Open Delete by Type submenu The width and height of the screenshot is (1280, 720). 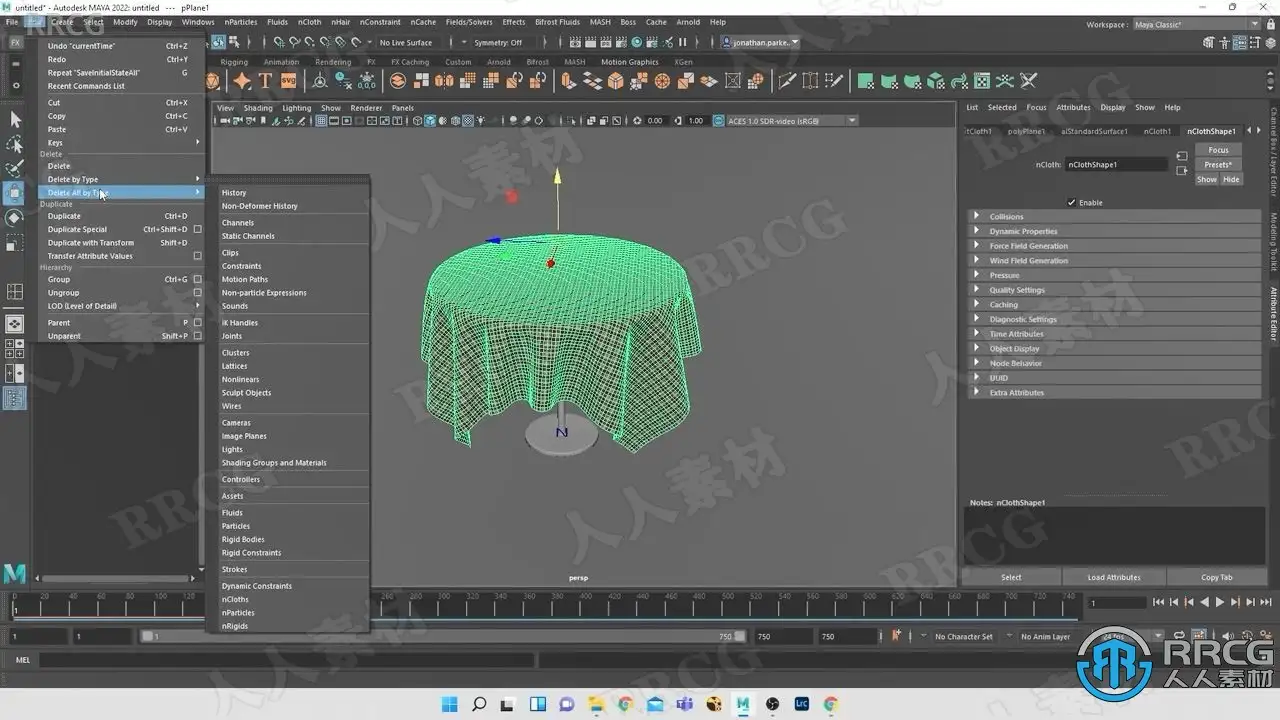coord(123,179)
